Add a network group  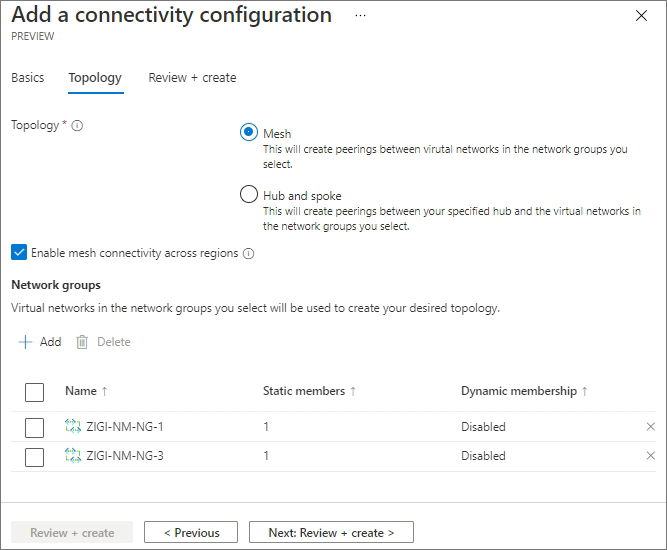coord(40,342)
